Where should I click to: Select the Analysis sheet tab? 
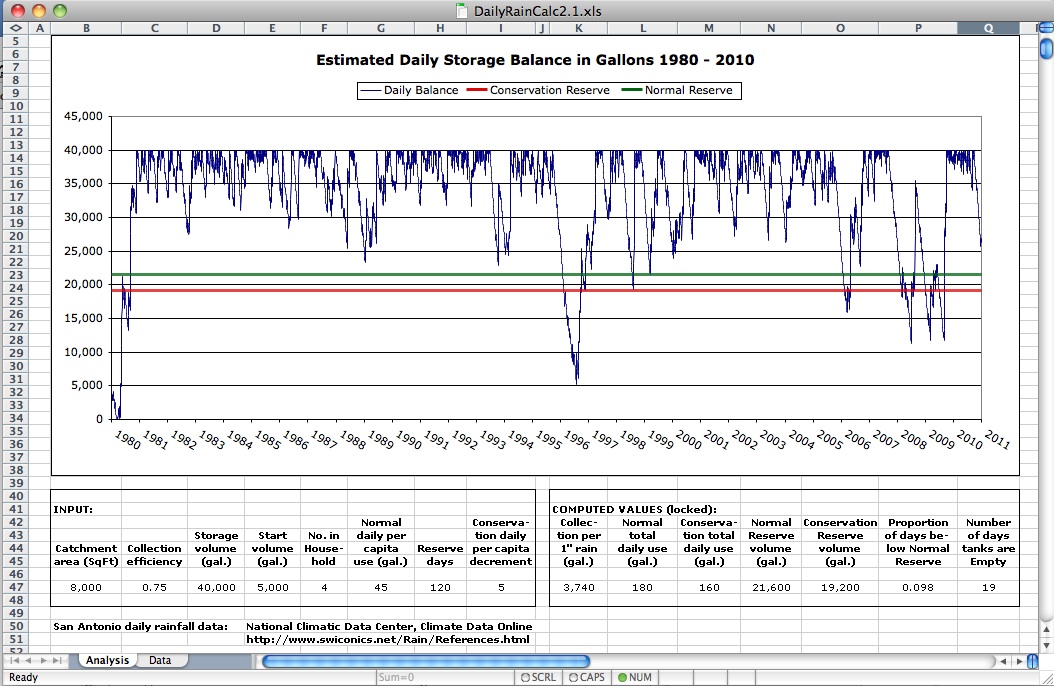click(x=107, y=661)
